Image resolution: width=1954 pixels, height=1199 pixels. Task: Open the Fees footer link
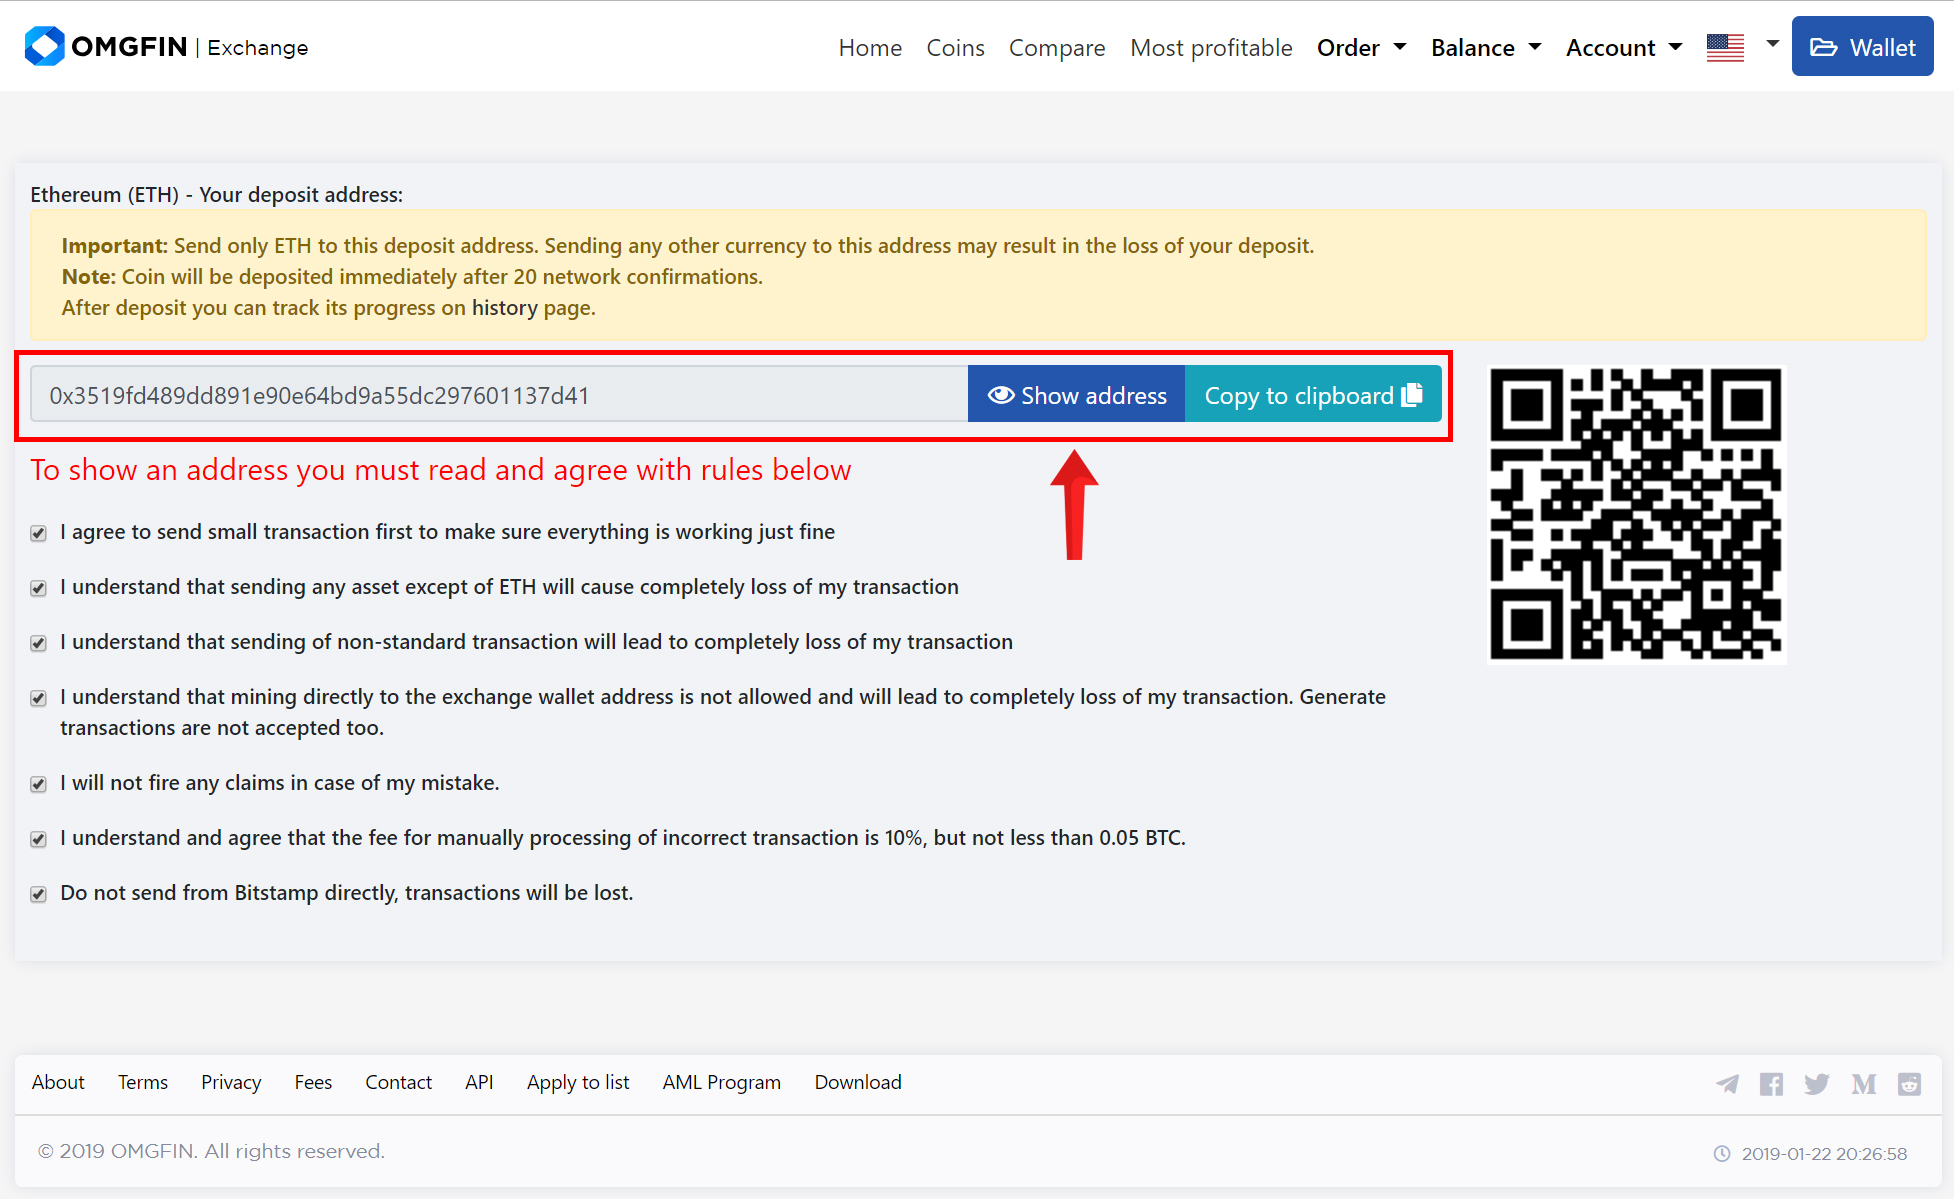(313, 1082)
